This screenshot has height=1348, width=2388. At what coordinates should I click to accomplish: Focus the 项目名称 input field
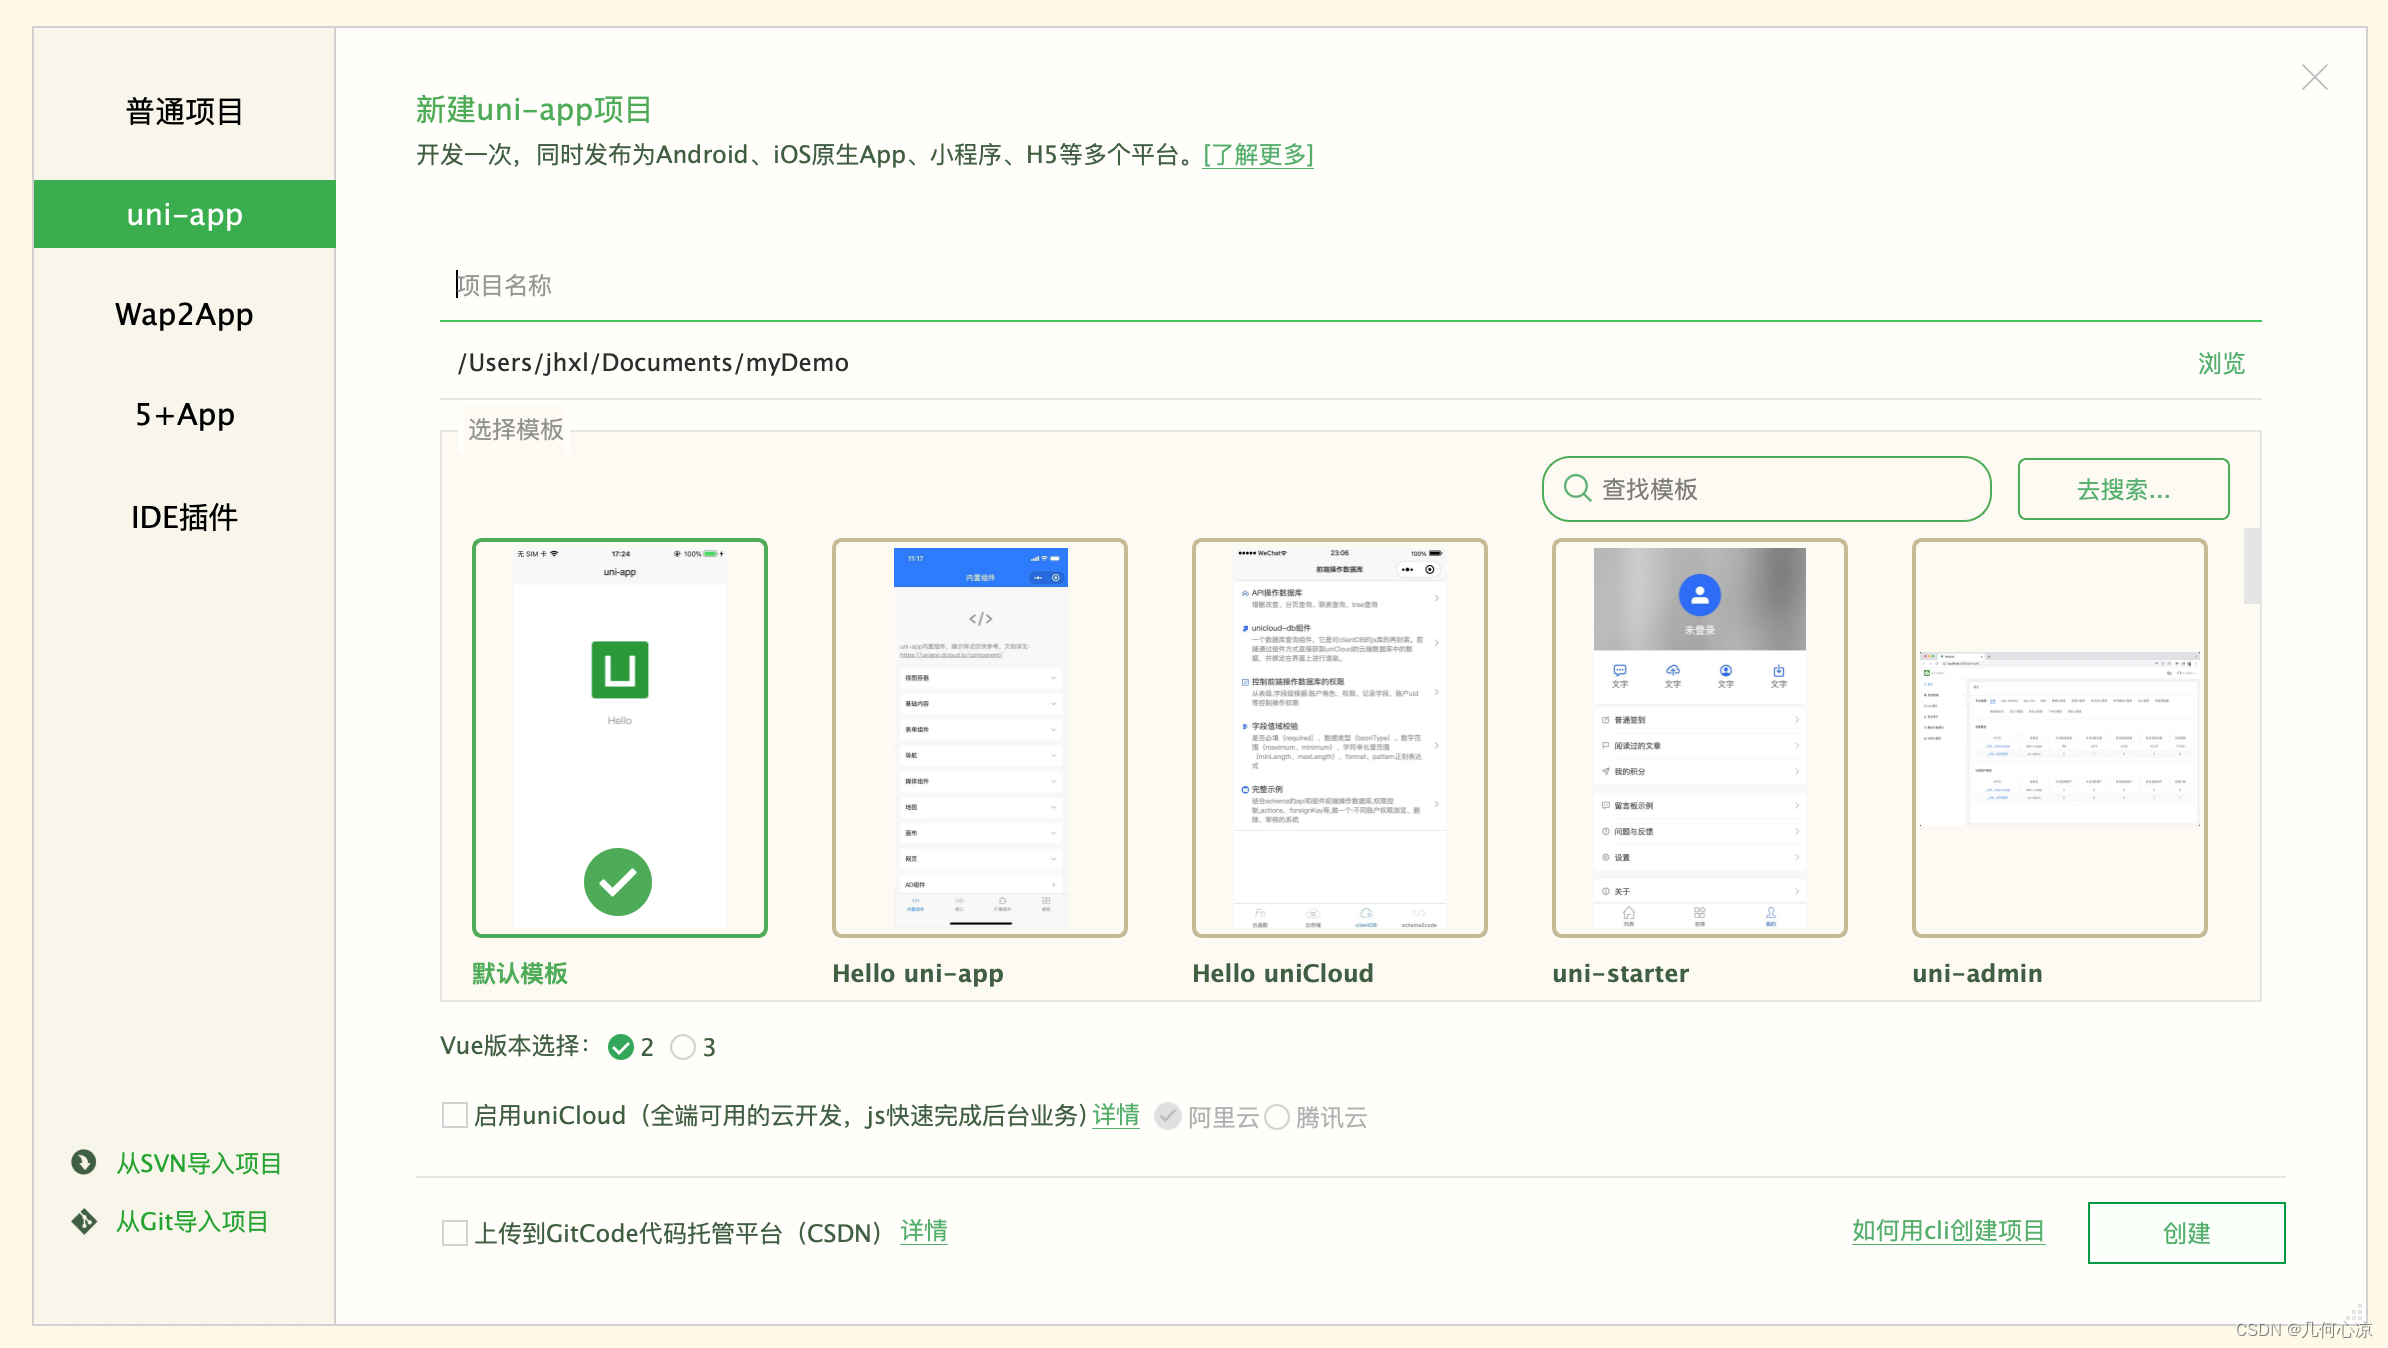[x=1350, y=286]
